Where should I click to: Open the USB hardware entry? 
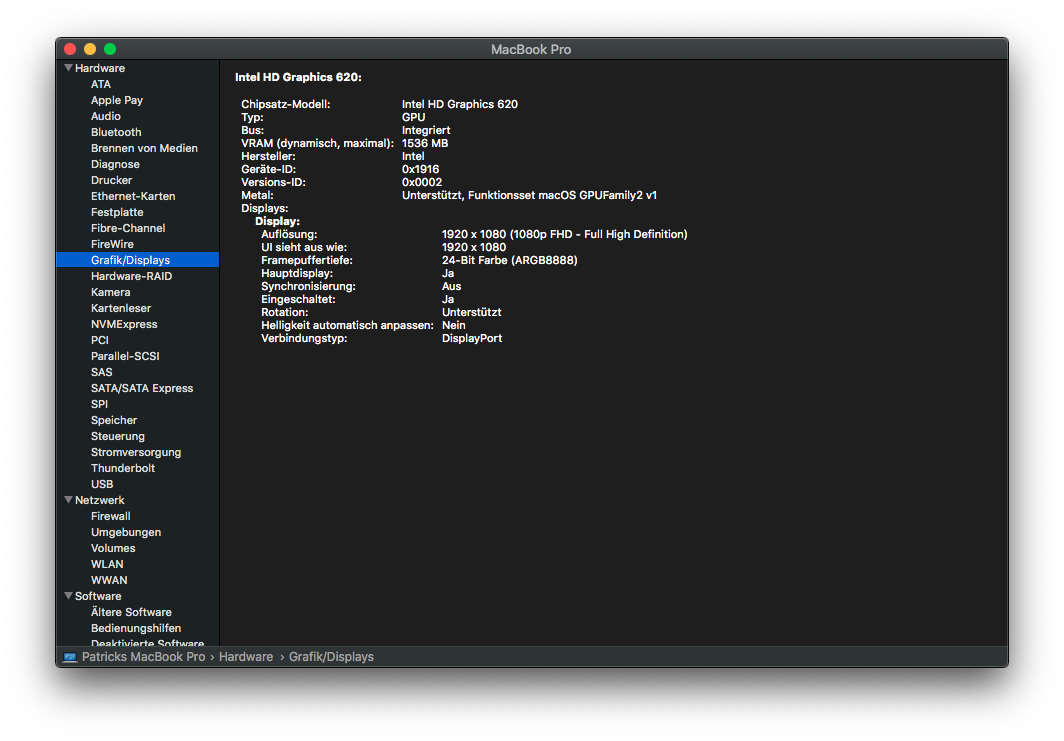[102, 484]
